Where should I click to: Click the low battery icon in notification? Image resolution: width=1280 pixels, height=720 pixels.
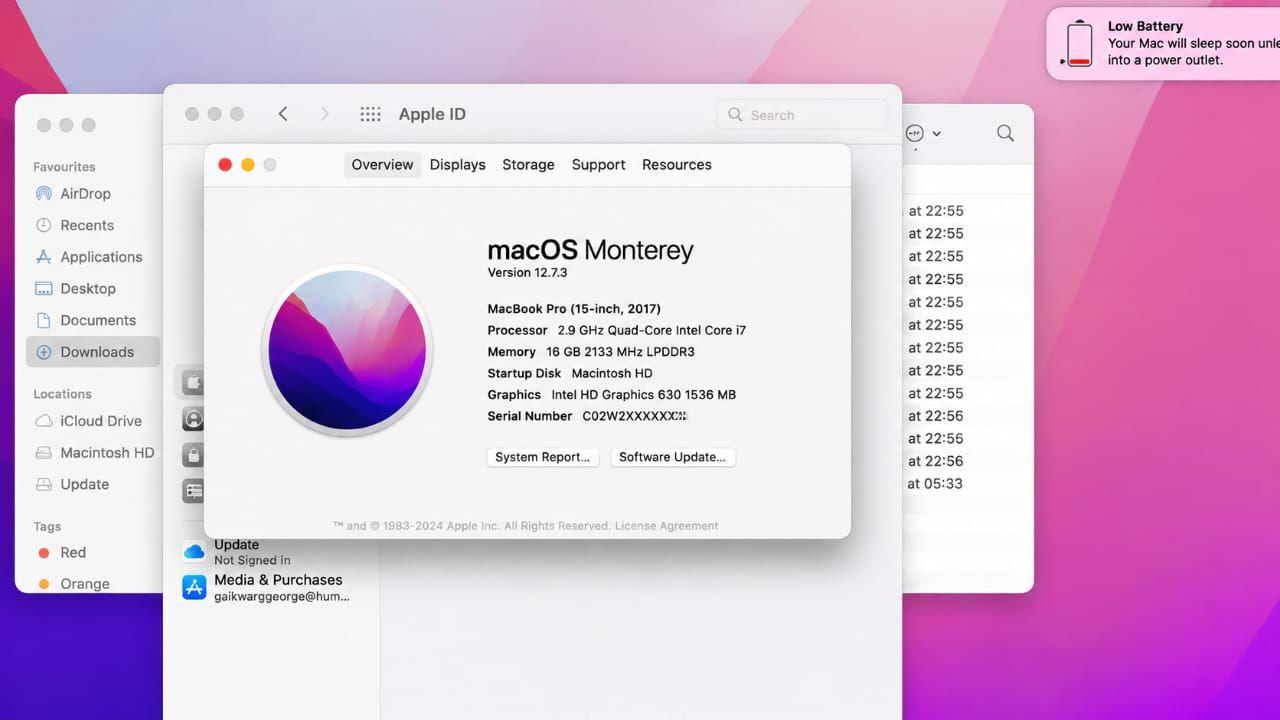1079,44
